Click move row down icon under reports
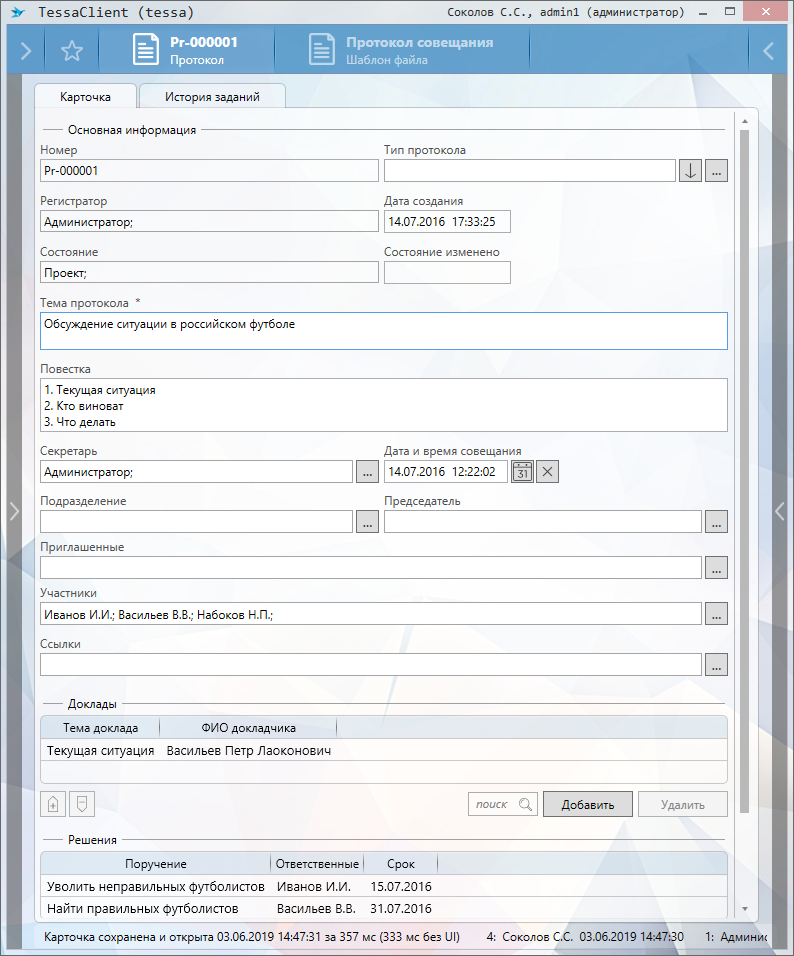The image size is (794, 956). (x=83, y=804)
